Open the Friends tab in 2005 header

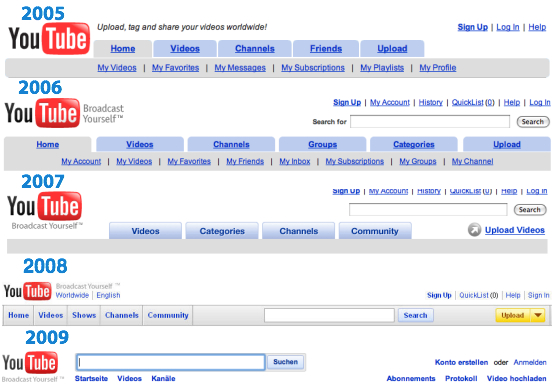(326, 49)
